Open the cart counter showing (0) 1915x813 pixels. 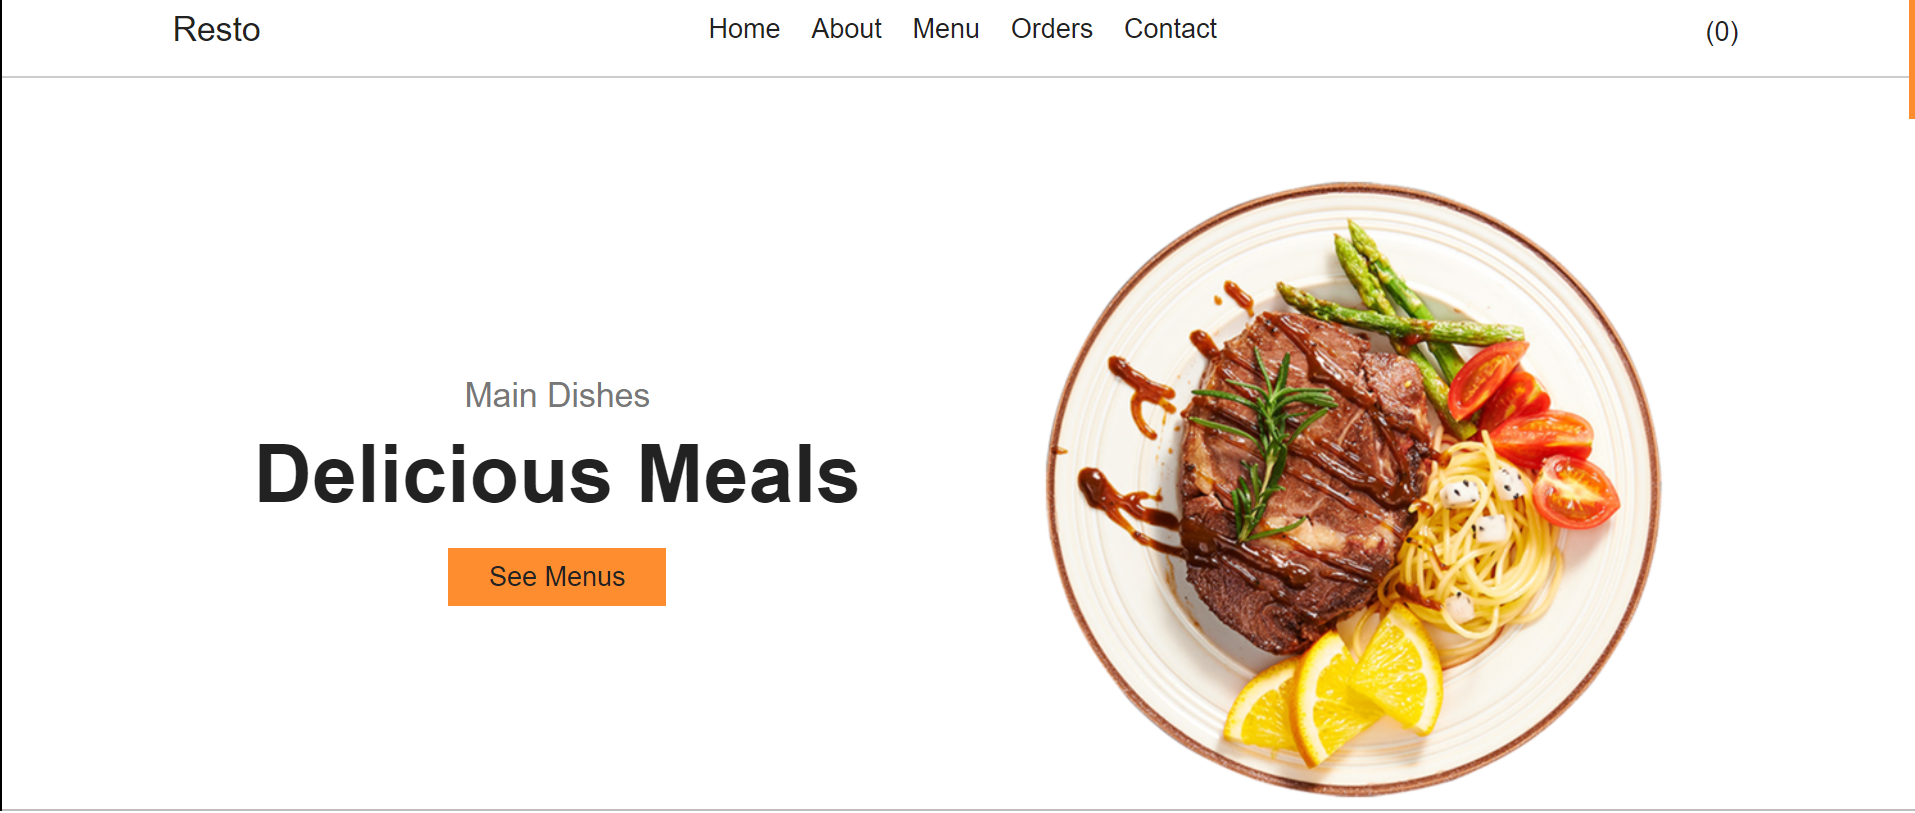point(1721,32)
